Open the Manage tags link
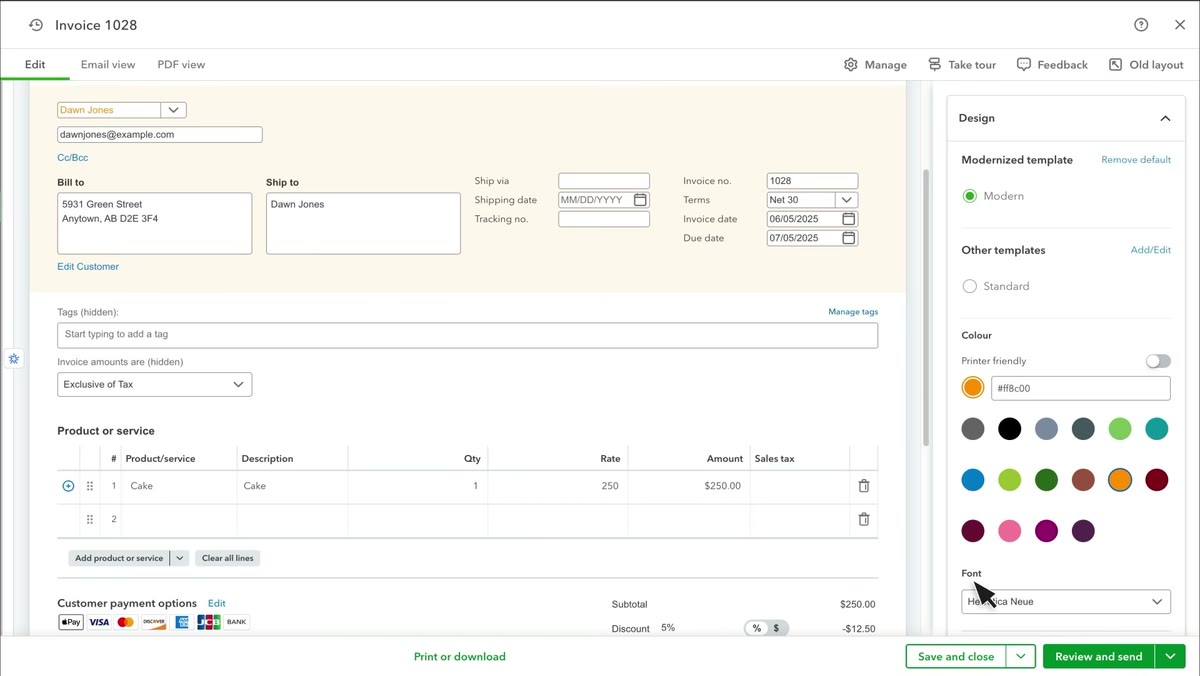This screenshot has height=676, width=1200. 853,312
